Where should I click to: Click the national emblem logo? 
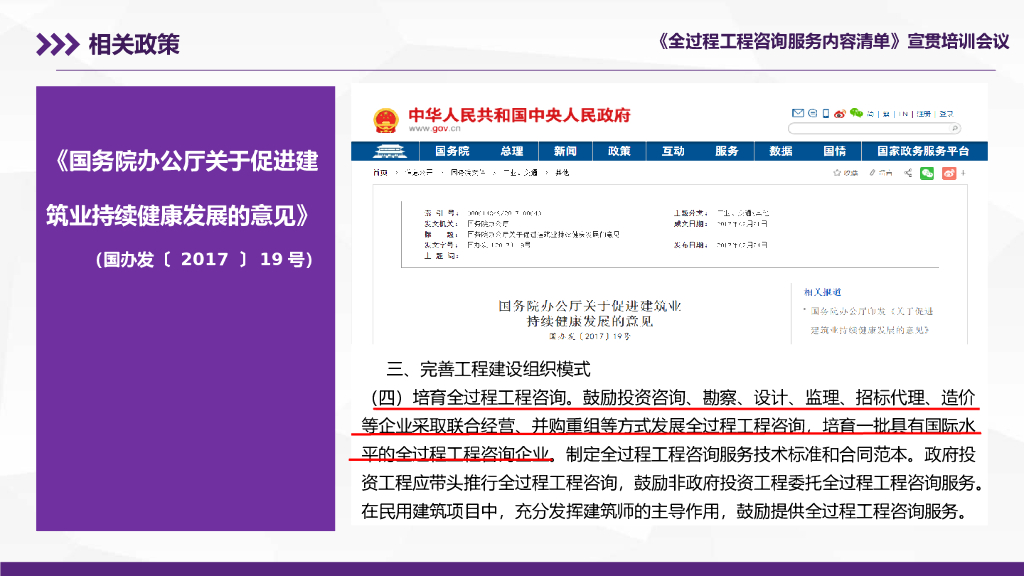pyautogui.click(x=386, y=120)
